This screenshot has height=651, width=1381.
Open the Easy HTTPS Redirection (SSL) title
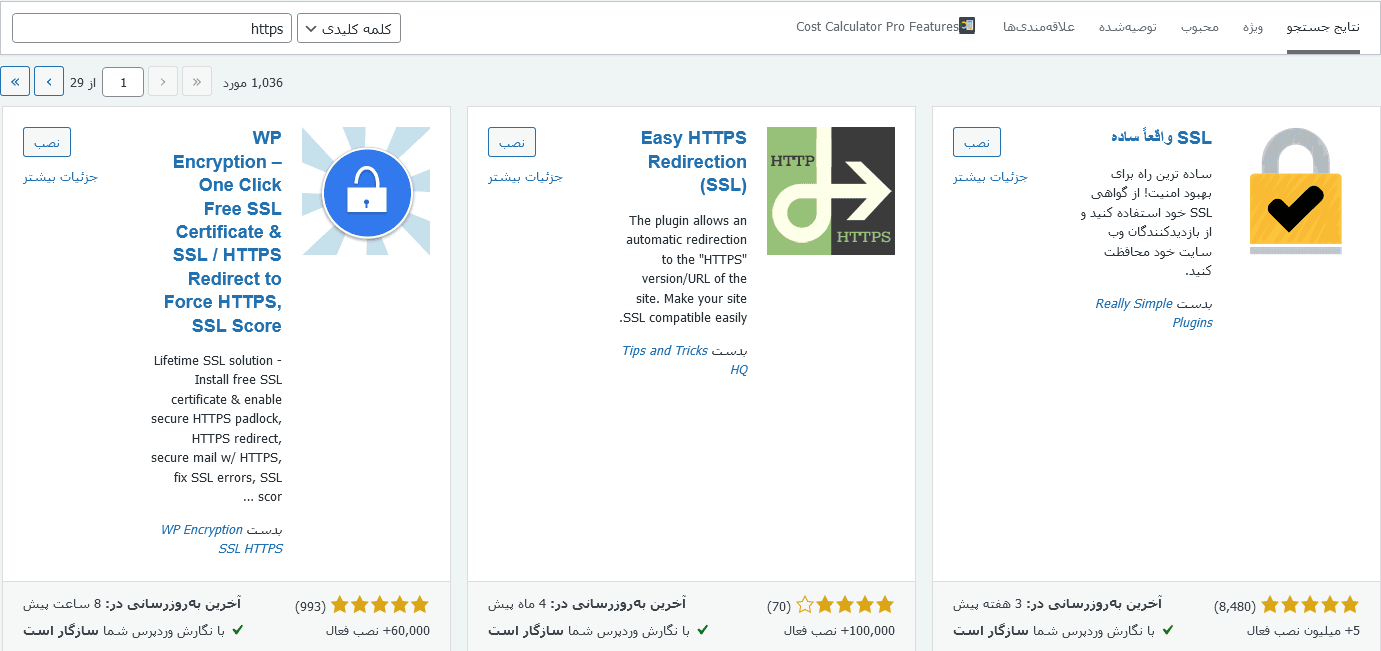[x=694, y=161]
